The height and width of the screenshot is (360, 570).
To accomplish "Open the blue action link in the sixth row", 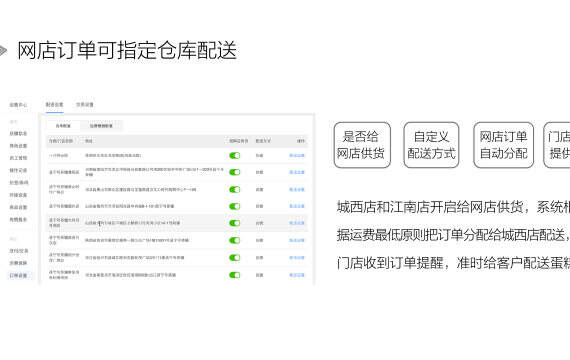I will coord(297,240).
